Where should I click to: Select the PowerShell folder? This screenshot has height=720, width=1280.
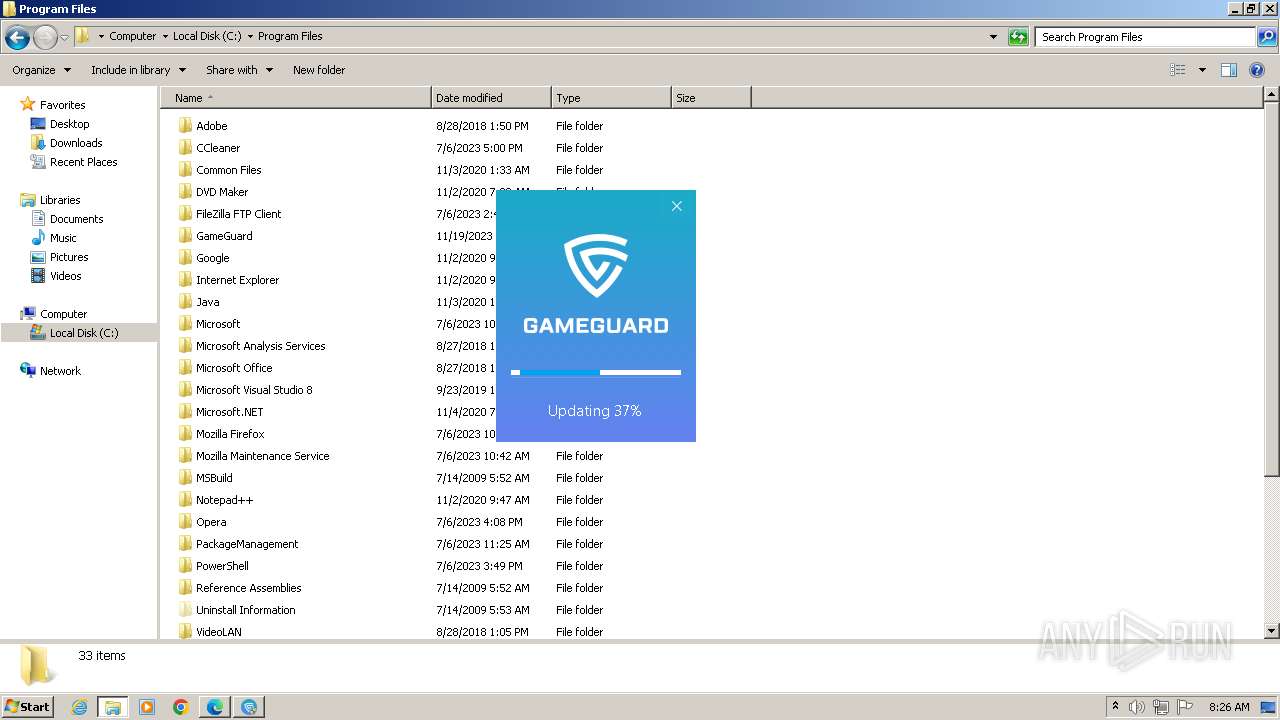click(x=222, y=566)
